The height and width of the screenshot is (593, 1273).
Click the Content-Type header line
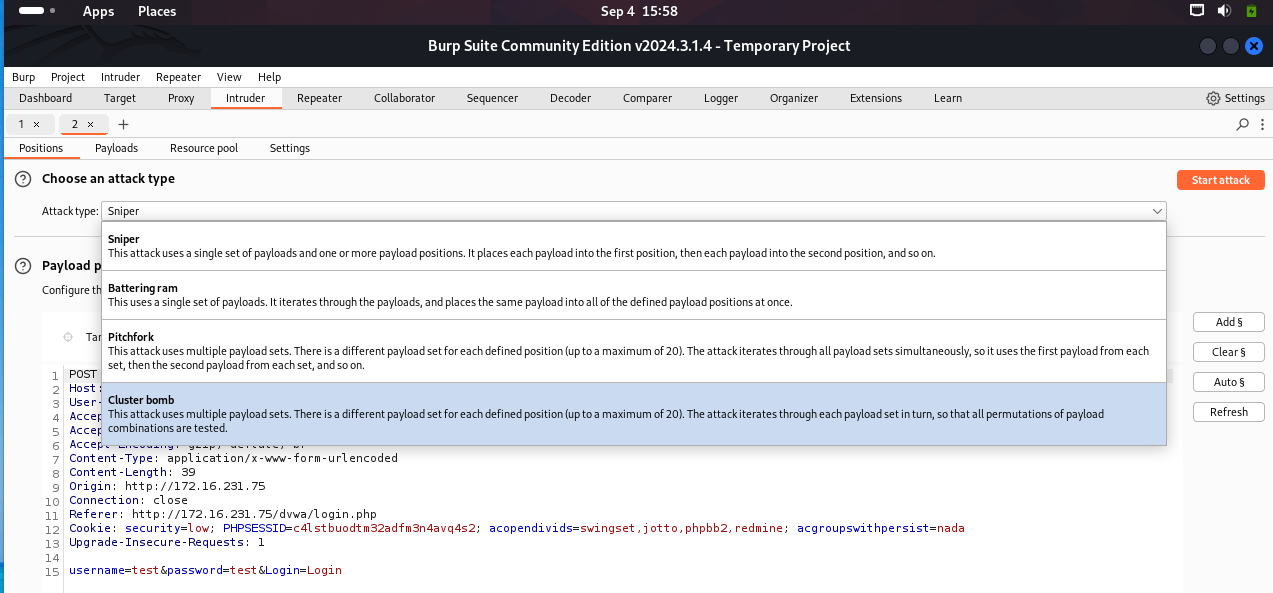pyautogui.click(x=233, y=458)
